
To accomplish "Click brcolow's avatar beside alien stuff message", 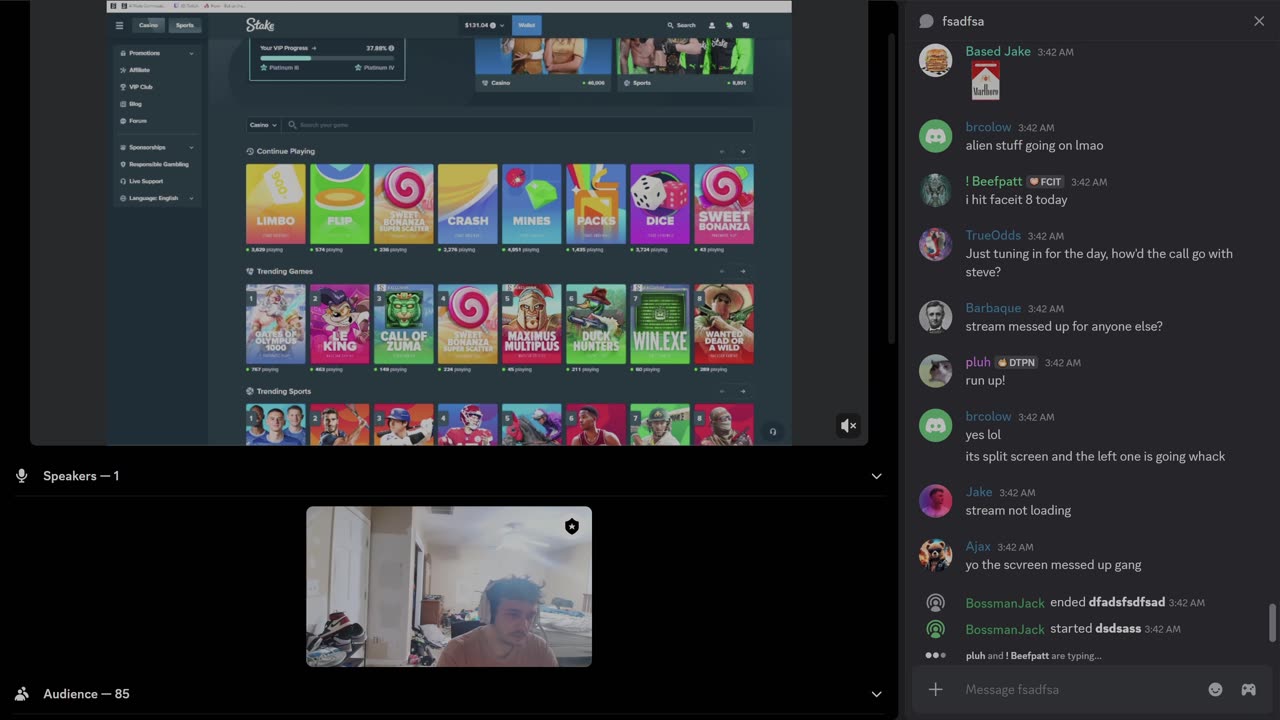I will (935, 137).
